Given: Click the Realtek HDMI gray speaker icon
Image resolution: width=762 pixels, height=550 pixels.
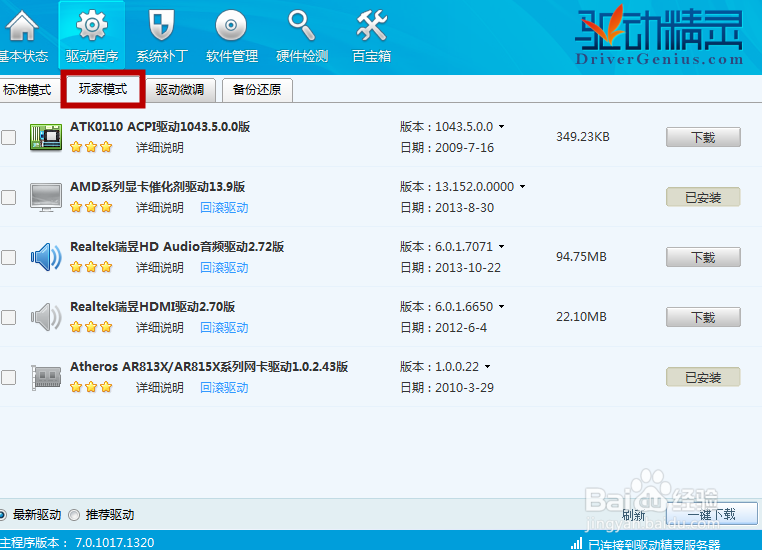Looking at the screenshot, I should 46,317.
